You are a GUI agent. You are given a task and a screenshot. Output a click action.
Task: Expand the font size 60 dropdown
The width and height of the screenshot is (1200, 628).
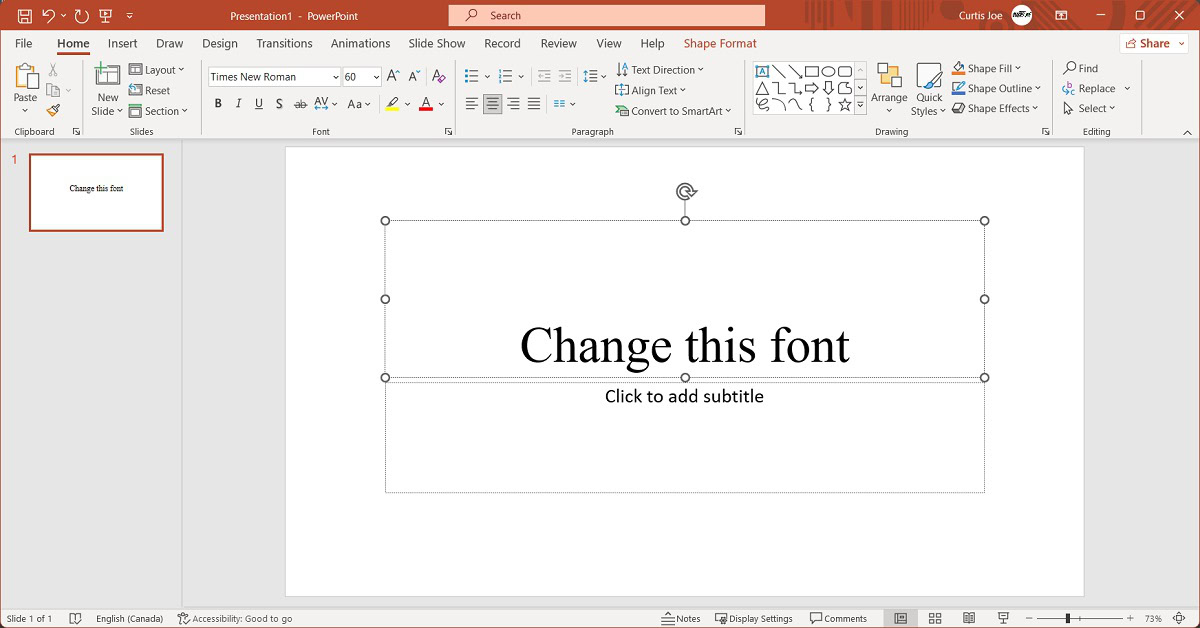click(376, 77)
